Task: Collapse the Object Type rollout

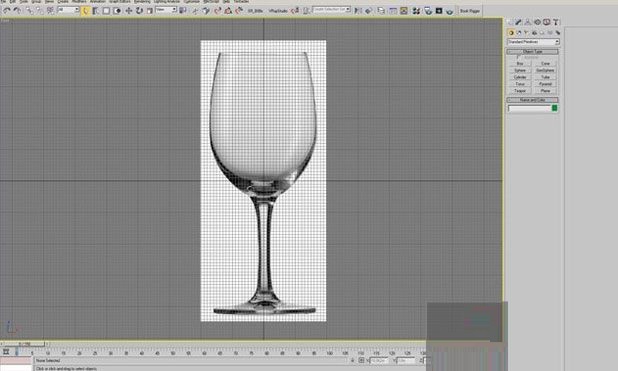Action: click(532, 52)
